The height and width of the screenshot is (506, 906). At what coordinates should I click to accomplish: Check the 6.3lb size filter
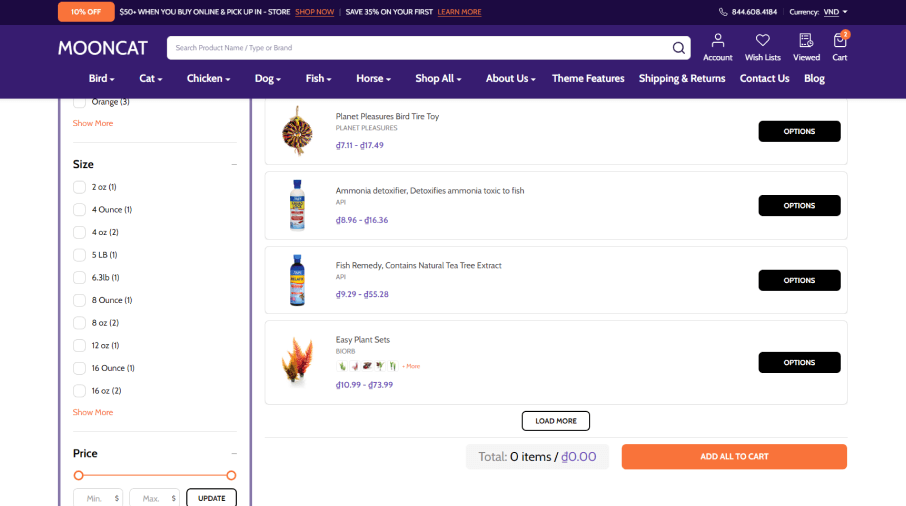(x=79, y=278)
